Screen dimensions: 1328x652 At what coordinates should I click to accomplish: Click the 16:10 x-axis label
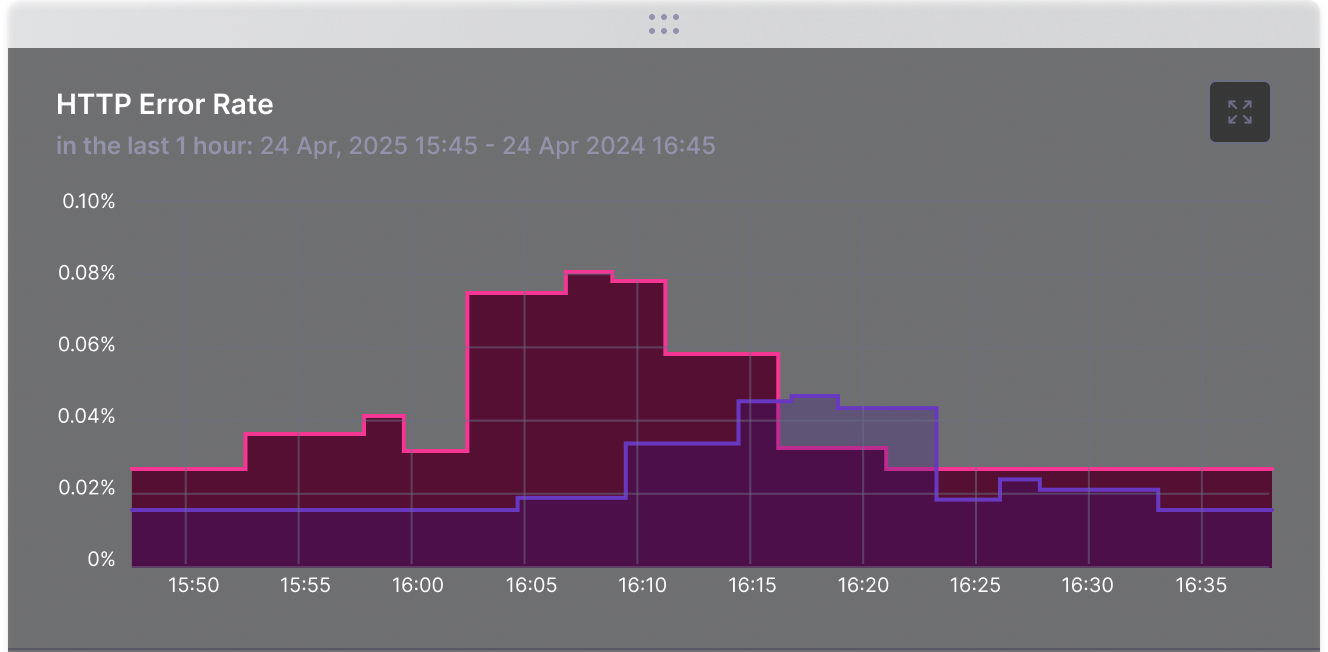(x=642, y=586)
